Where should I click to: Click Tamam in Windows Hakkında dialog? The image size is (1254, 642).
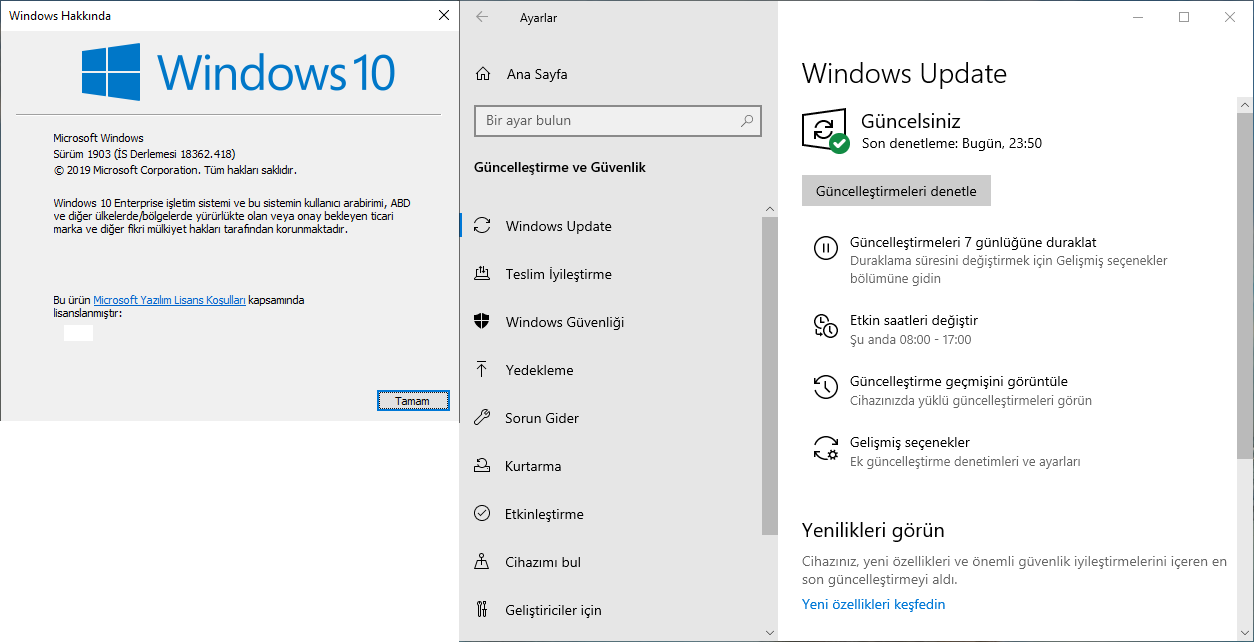[413, 400]
